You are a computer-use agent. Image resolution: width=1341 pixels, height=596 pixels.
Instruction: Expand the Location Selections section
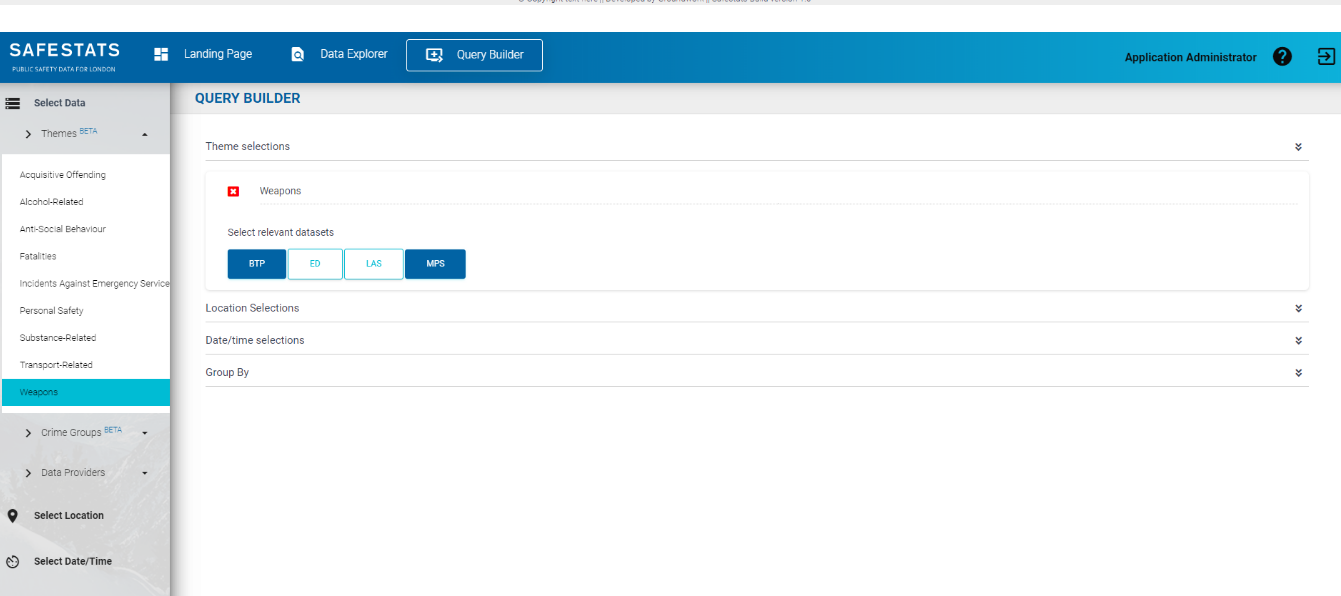(1298, 309)
